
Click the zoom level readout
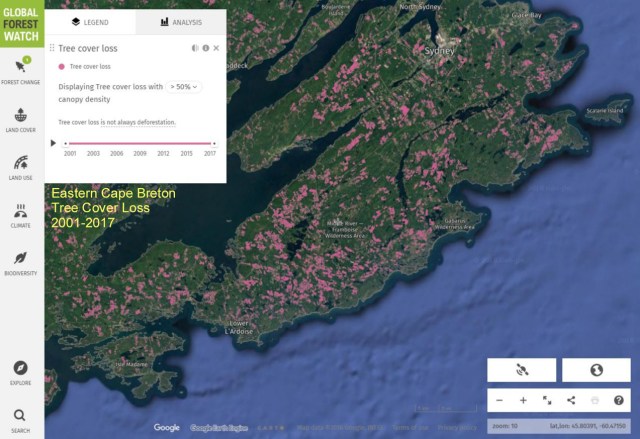click(x=505, y=426)
